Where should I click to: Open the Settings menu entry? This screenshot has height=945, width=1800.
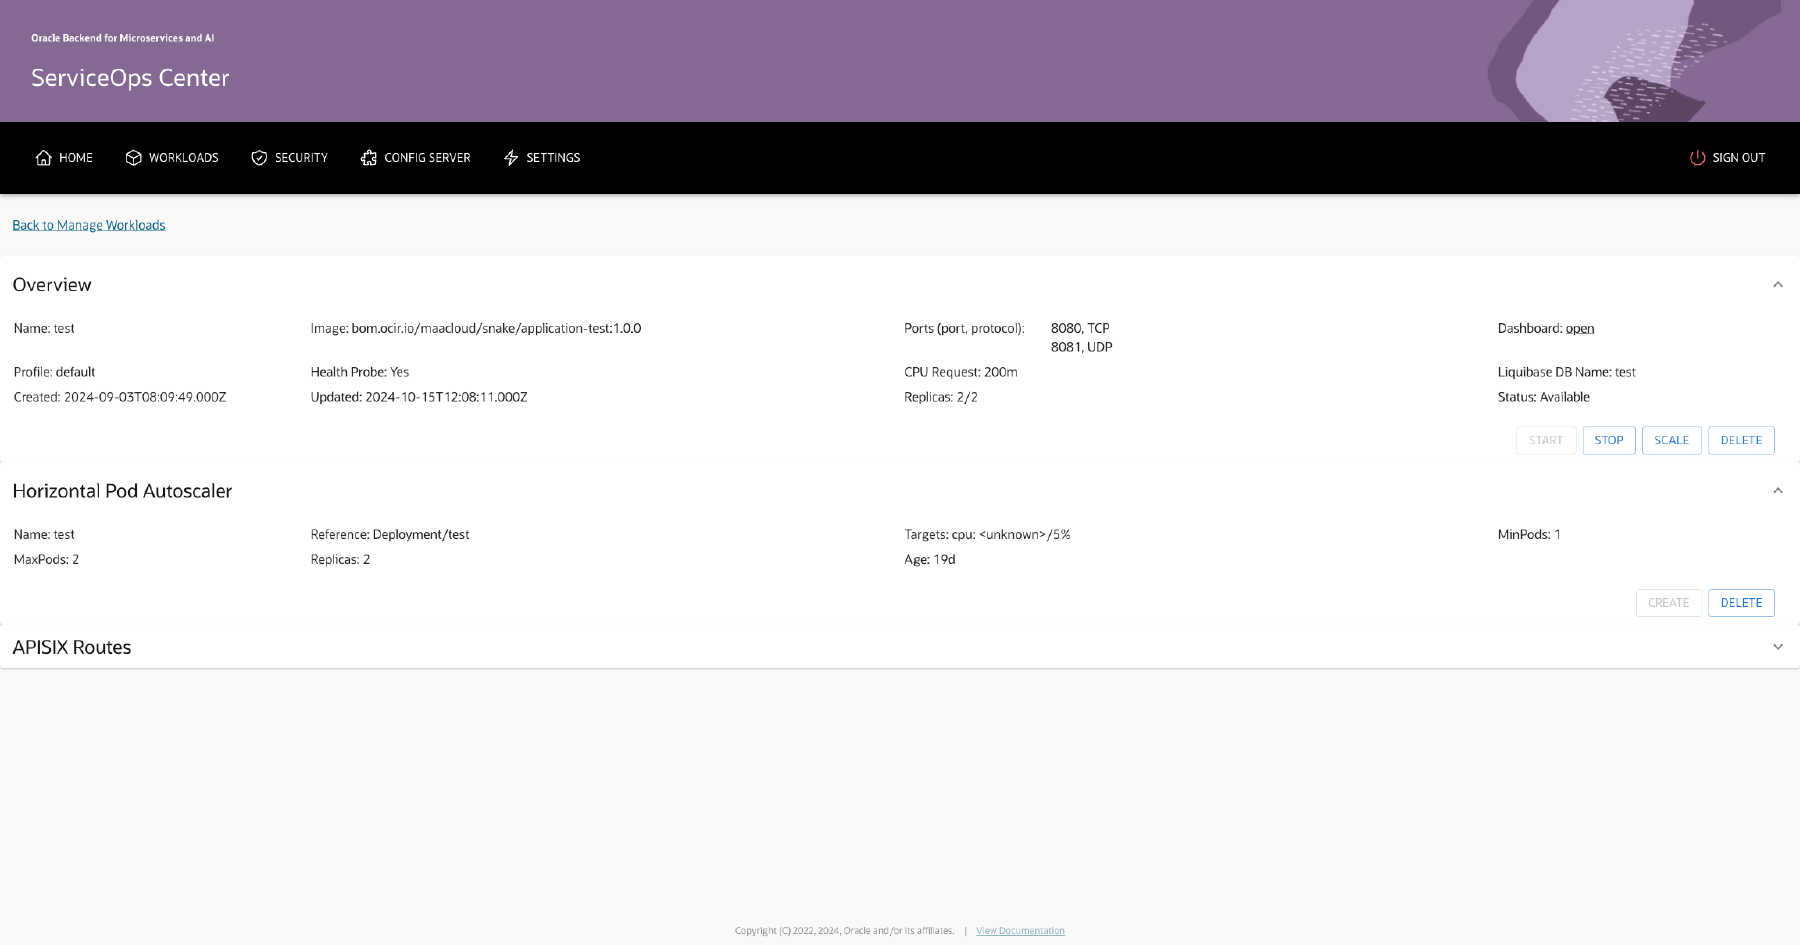(x=552, y=157)
